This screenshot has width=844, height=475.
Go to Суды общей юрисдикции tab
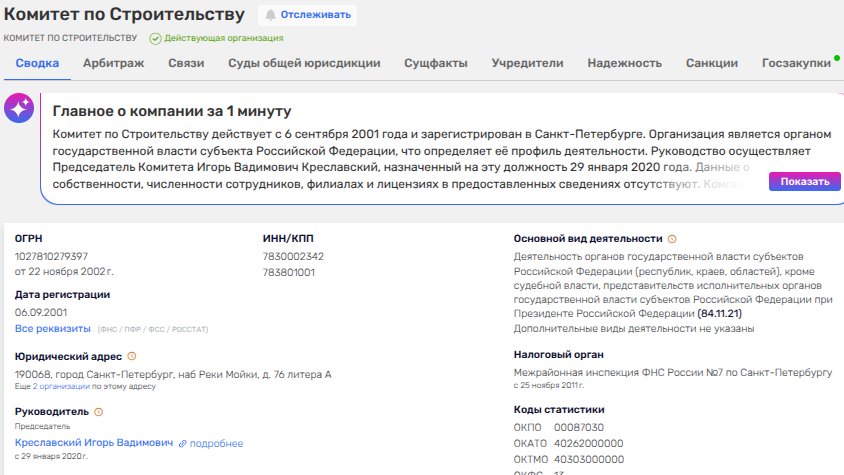pos(304,63)
